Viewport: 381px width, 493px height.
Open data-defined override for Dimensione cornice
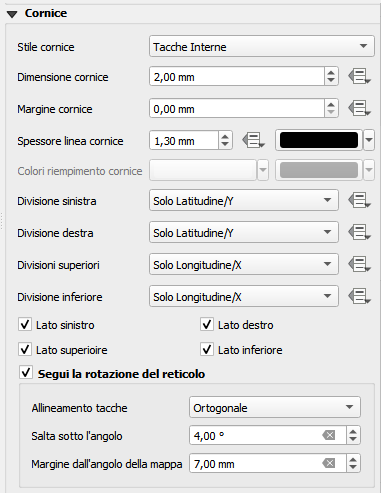click(359, 77)
